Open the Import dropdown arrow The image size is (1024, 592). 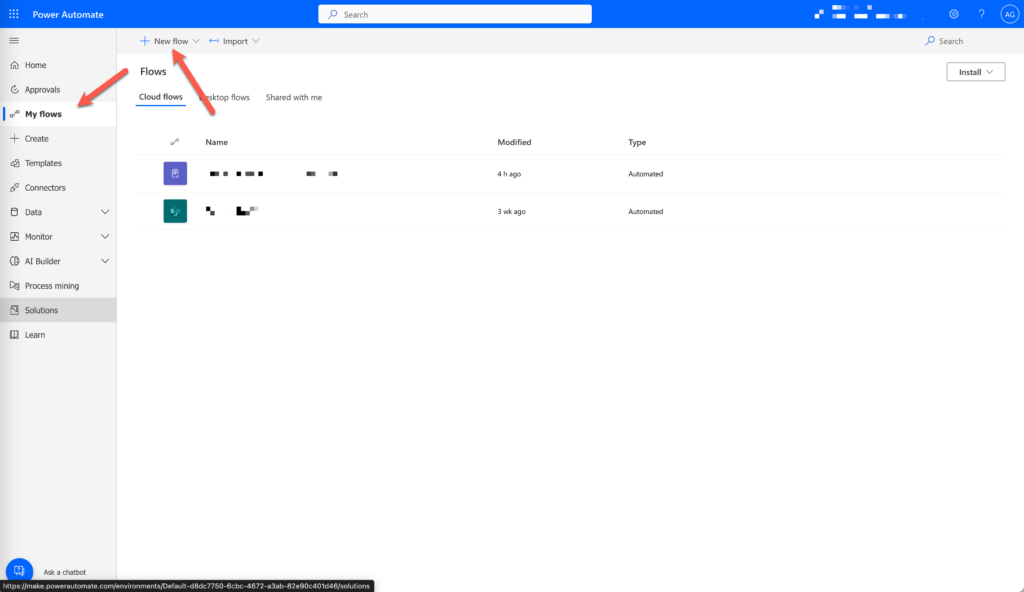coord(256,41)
